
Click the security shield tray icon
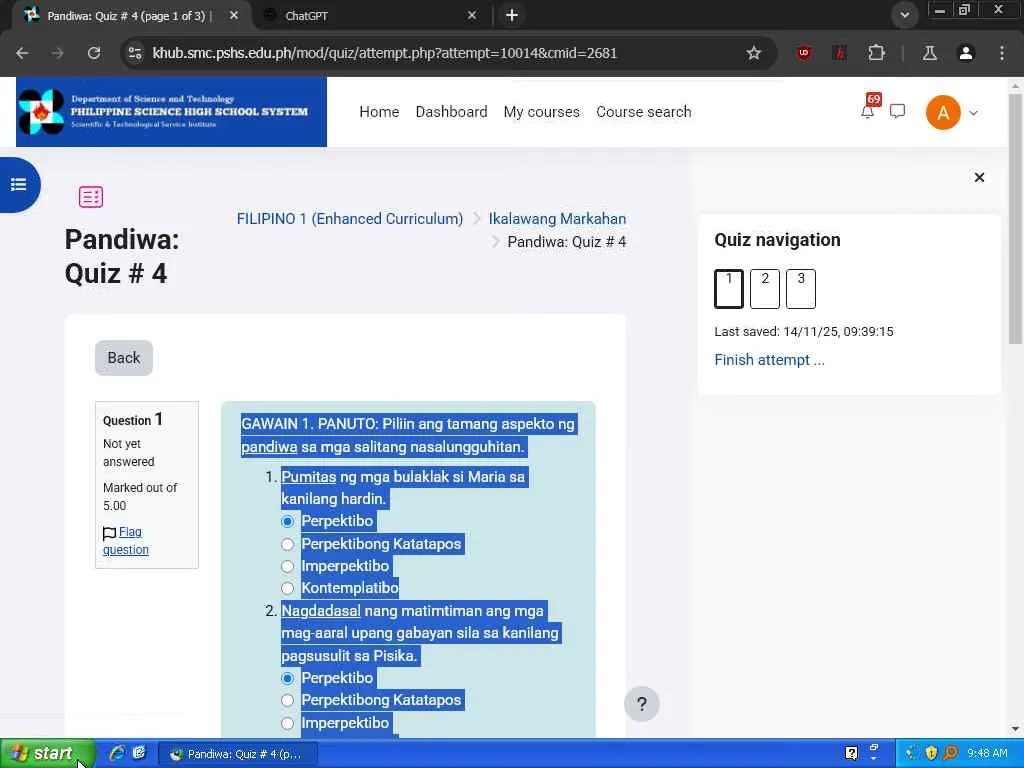931,754
